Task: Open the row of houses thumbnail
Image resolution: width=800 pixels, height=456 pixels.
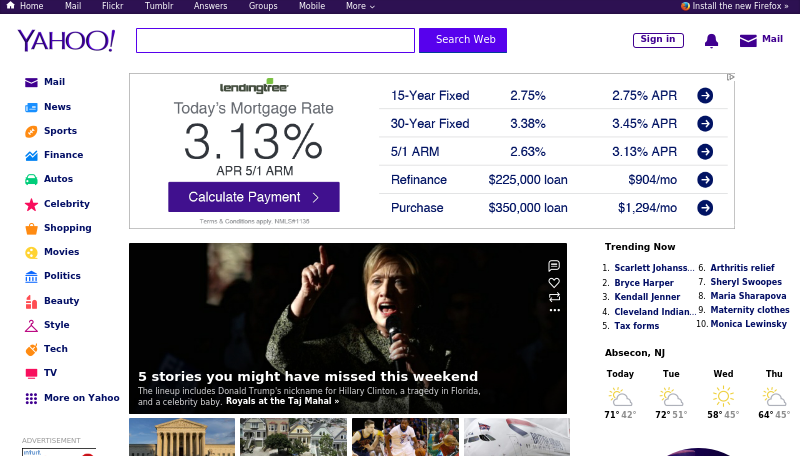Action: tap(293, 437)
